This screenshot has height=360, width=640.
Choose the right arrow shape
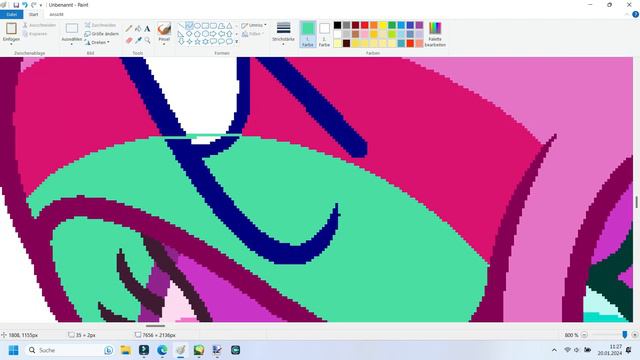click(213, 33)
